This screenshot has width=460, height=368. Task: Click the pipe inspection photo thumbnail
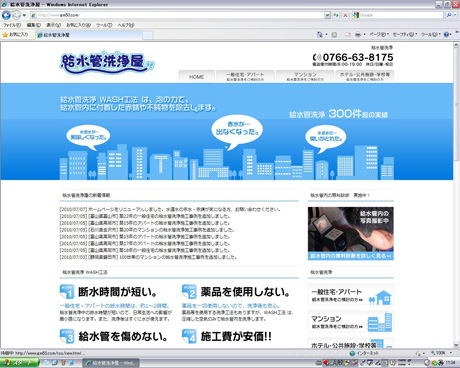(350, 233)
